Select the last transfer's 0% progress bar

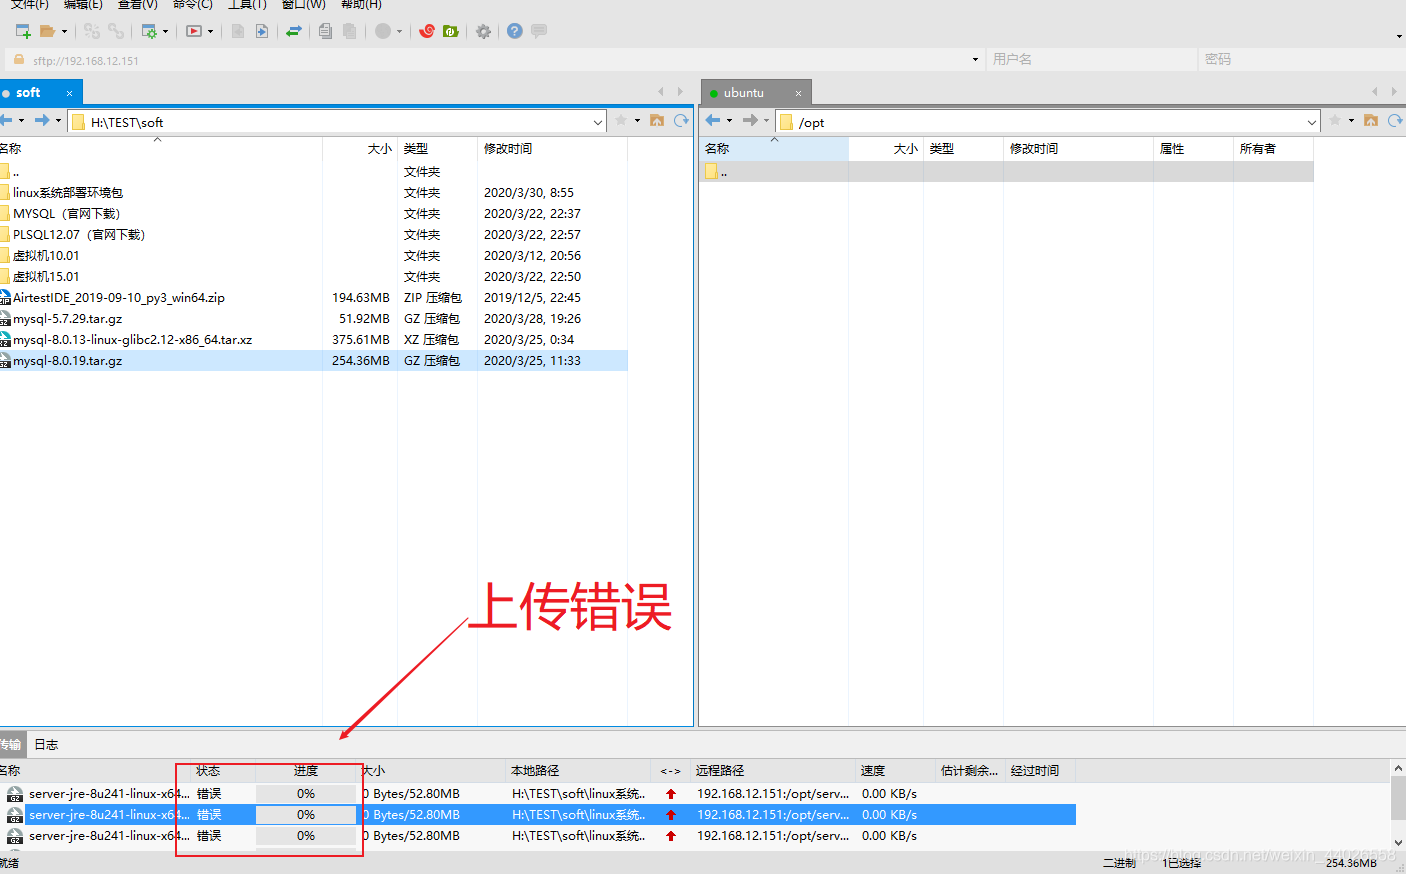[306, 836]
